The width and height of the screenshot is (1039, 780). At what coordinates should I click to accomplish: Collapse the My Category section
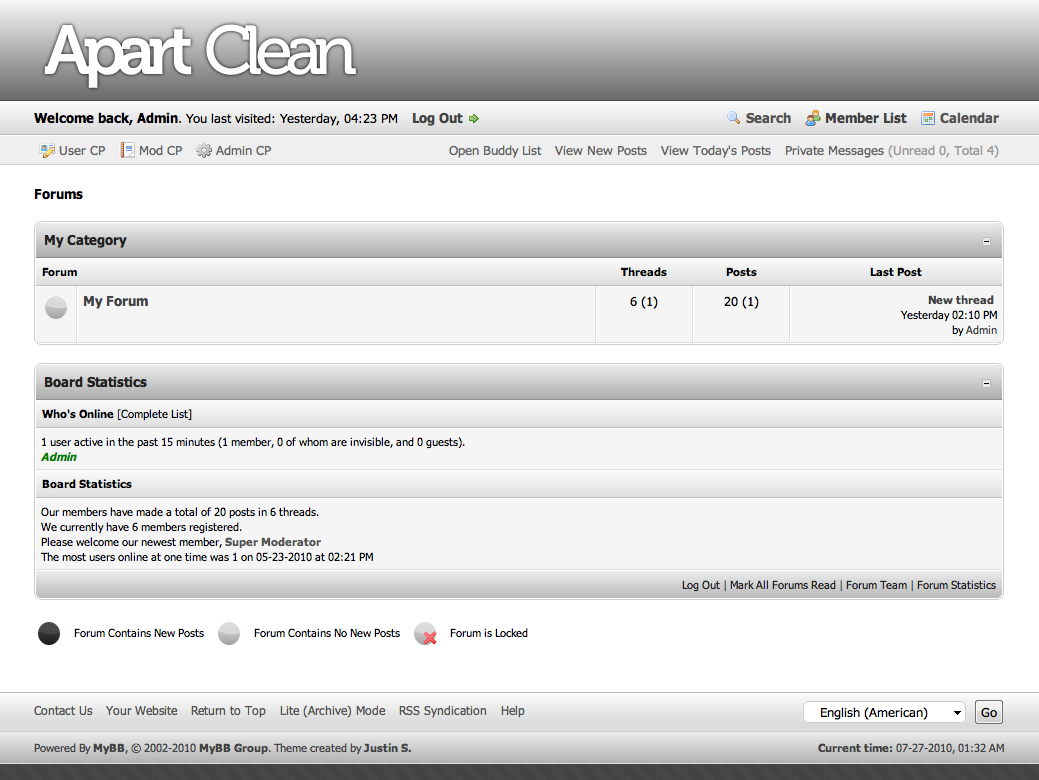click(x=986, y=241)
